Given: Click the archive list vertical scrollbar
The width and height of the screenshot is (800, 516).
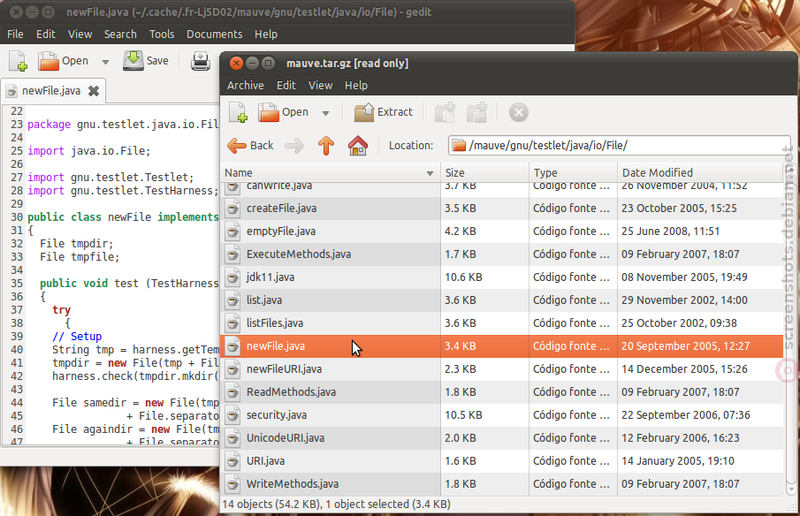Looking at the screenshot, I should (791, 327).
